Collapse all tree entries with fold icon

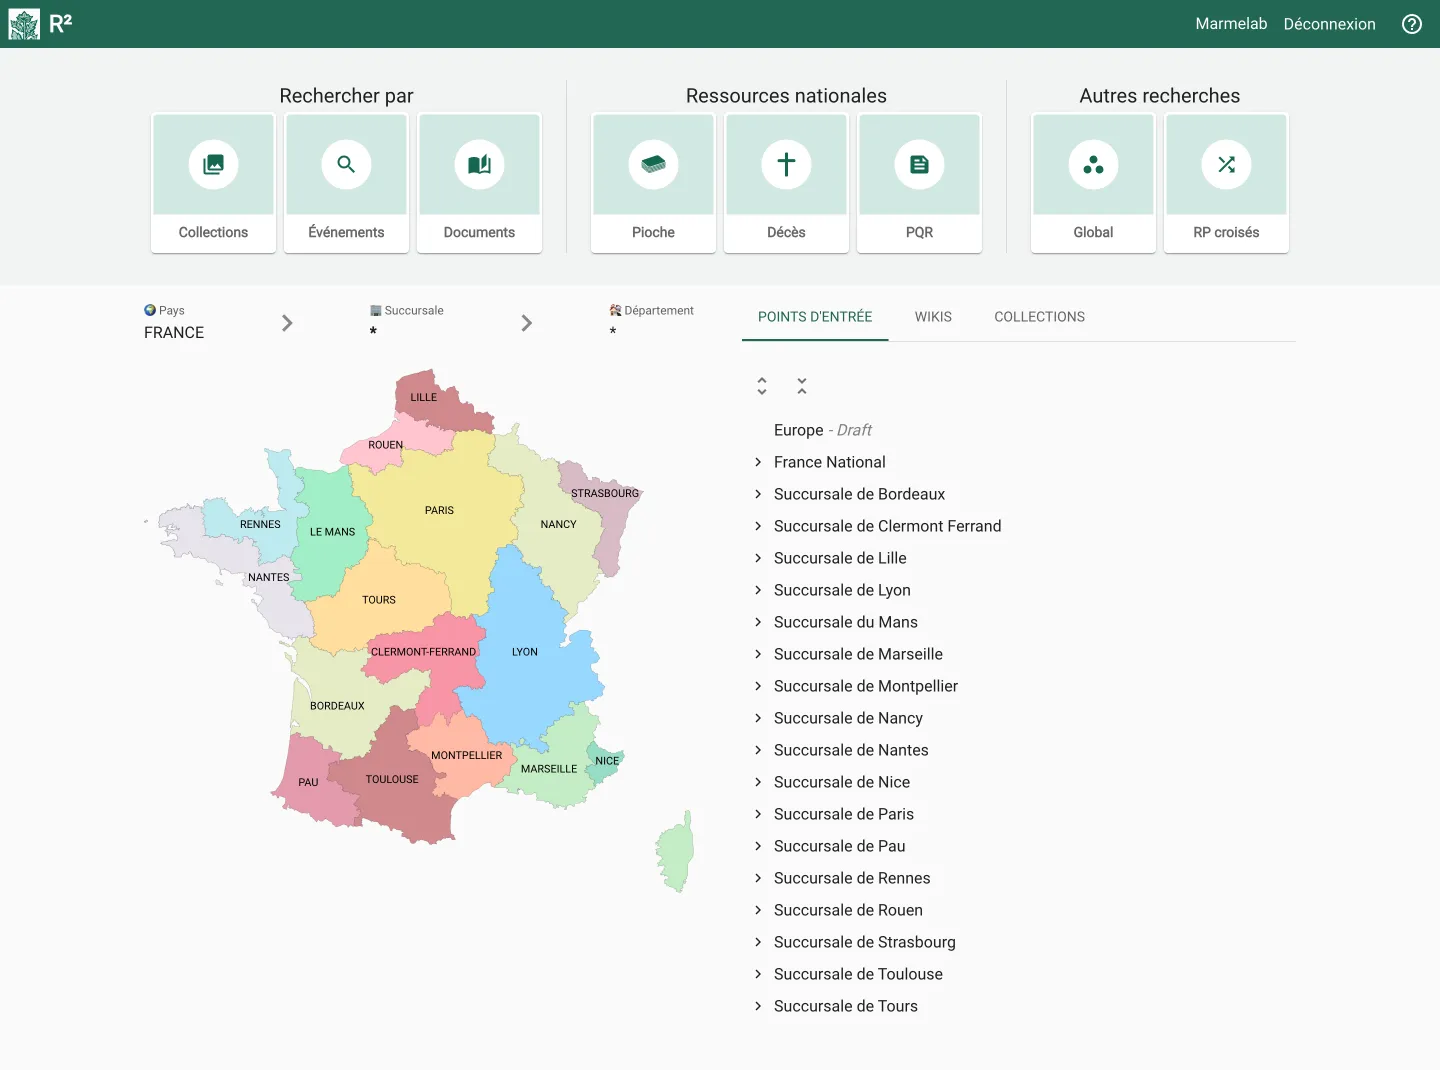802,385
